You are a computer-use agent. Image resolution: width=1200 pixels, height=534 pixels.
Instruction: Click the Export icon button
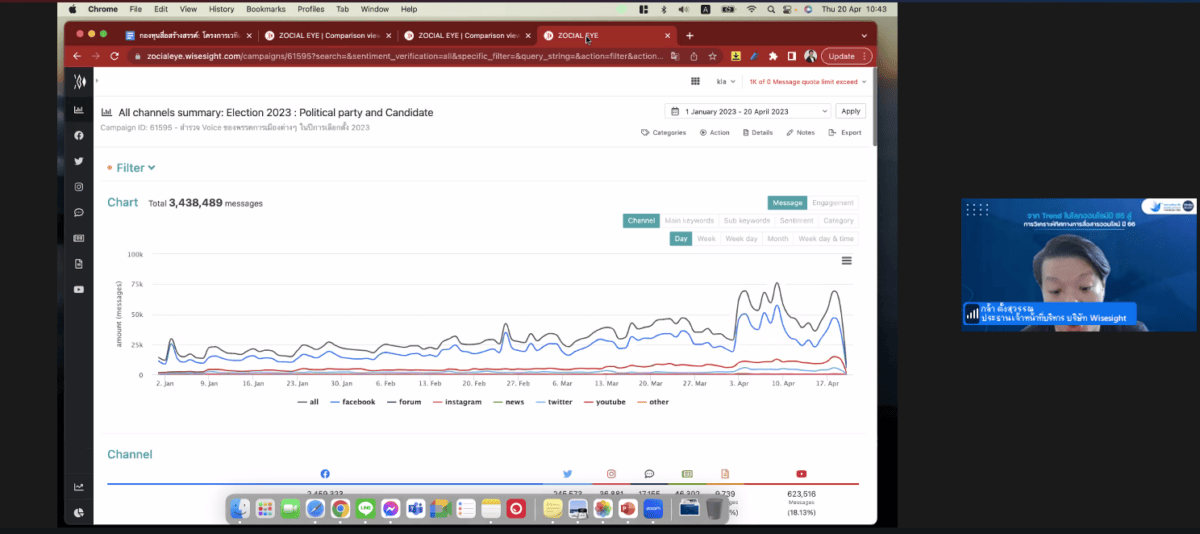(845, 133)
